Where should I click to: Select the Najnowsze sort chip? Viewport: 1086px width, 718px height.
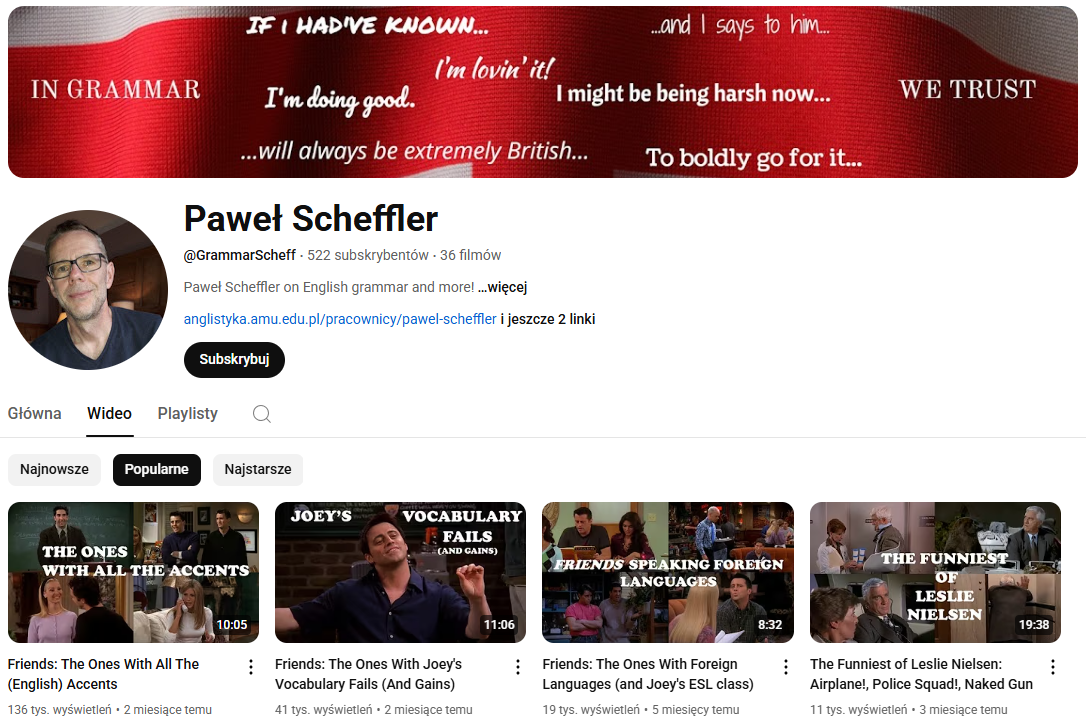tap(54, 469)
